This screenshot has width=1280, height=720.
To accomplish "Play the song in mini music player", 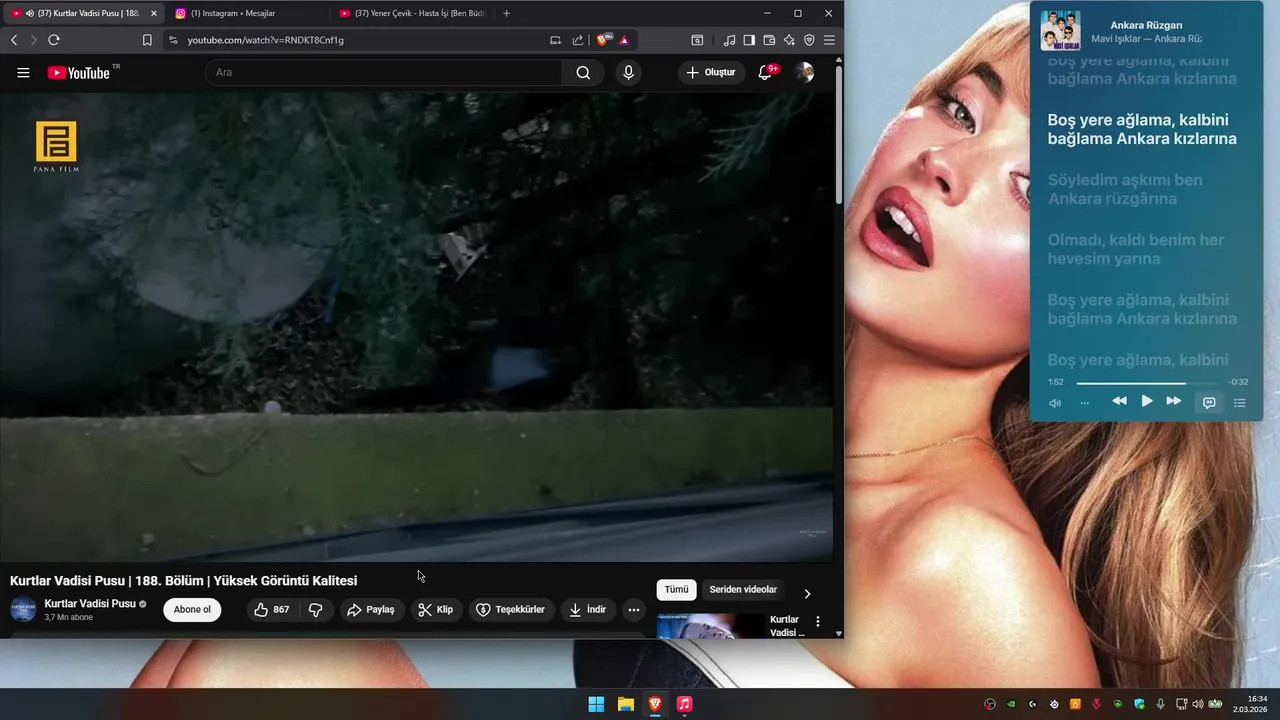I will [1147, 401].
